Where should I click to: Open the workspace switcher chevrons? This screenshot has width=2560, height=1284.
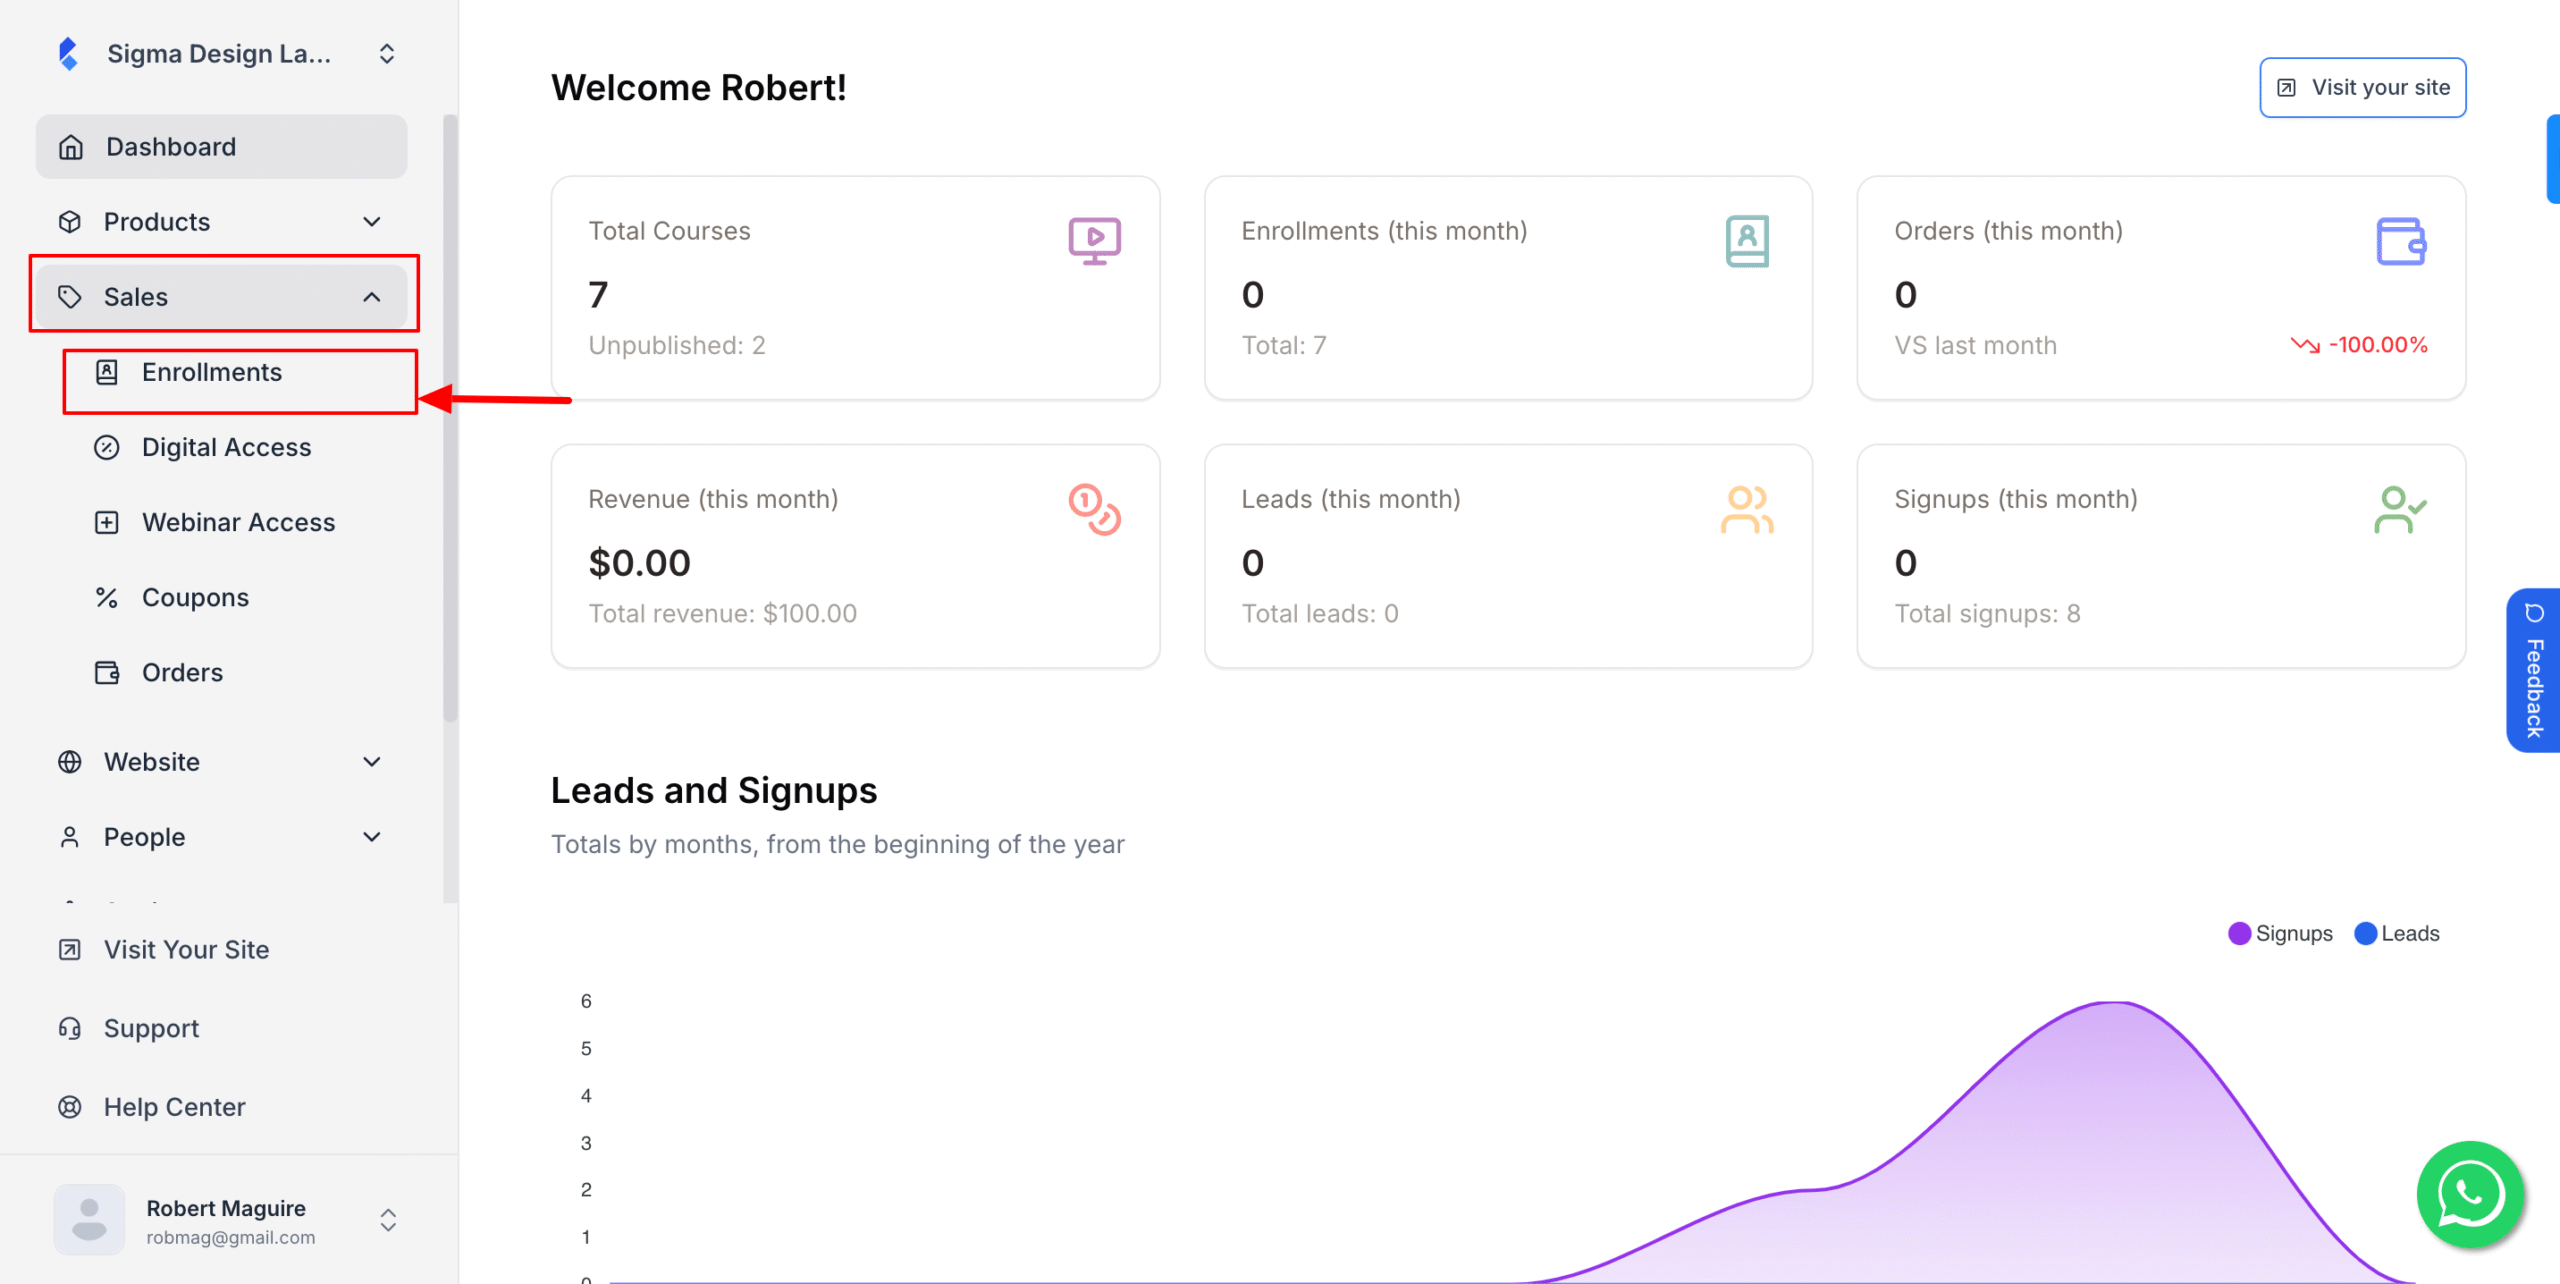[x=387, y=54]
